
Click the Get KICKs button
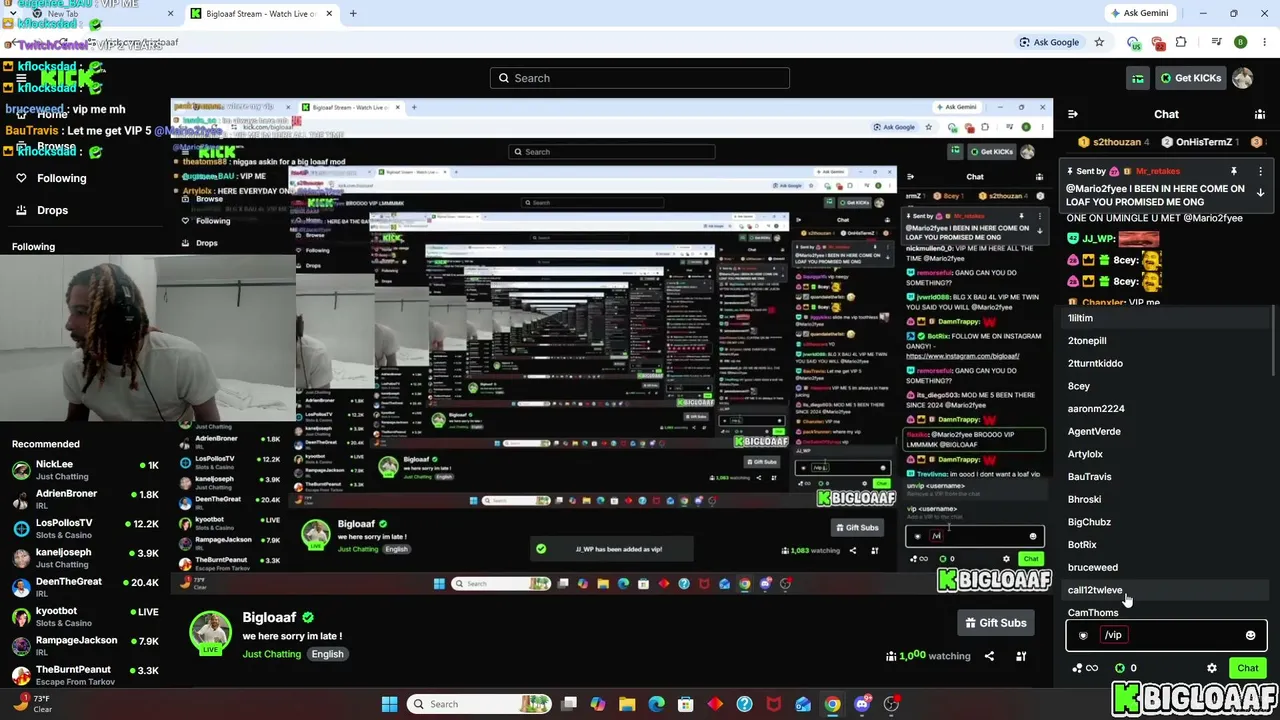coord(1190,78)
